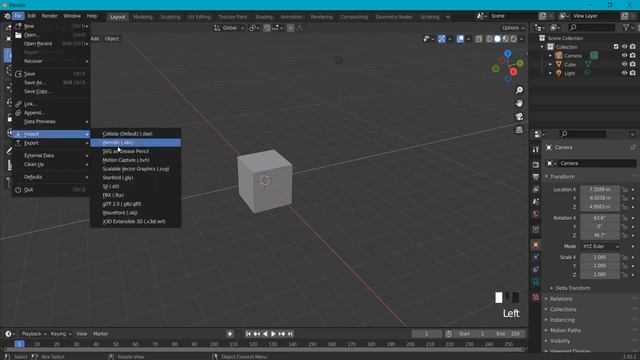Click the zoom magnifier icon in the viewport

[x=519, y=90]
